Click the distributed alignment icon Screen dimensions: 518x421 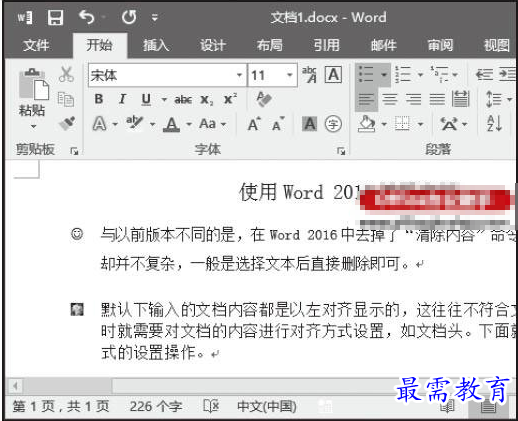point(461,99)
